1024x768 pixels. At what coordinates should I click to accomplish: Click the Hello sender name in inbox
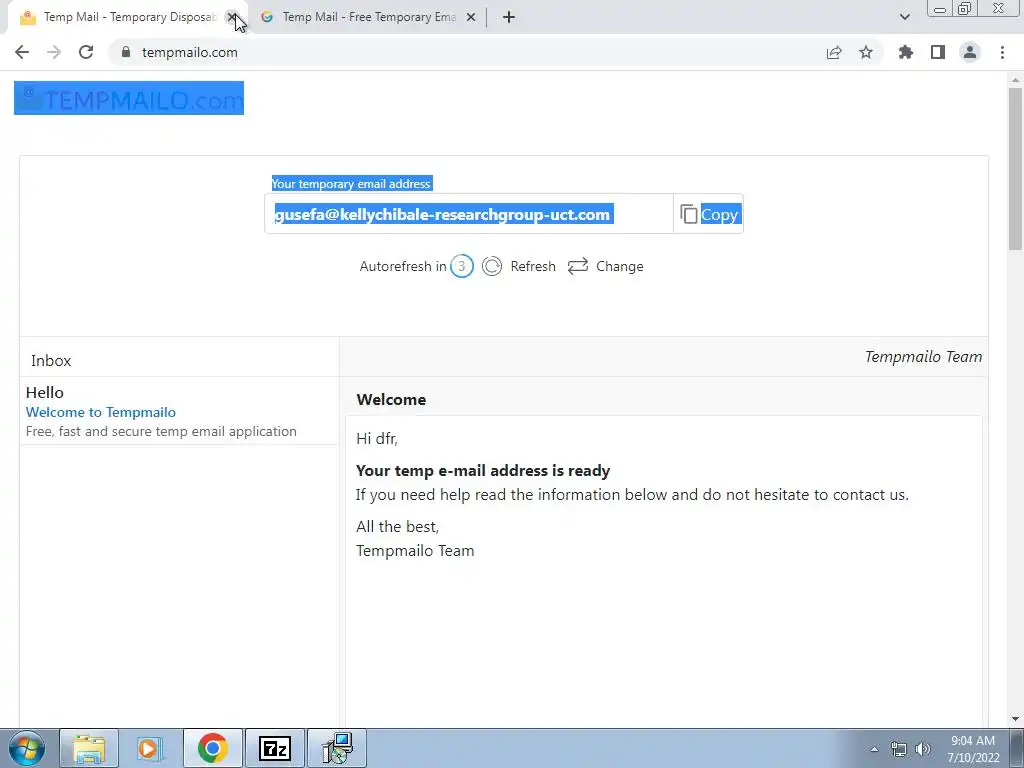tap(44, 392)
